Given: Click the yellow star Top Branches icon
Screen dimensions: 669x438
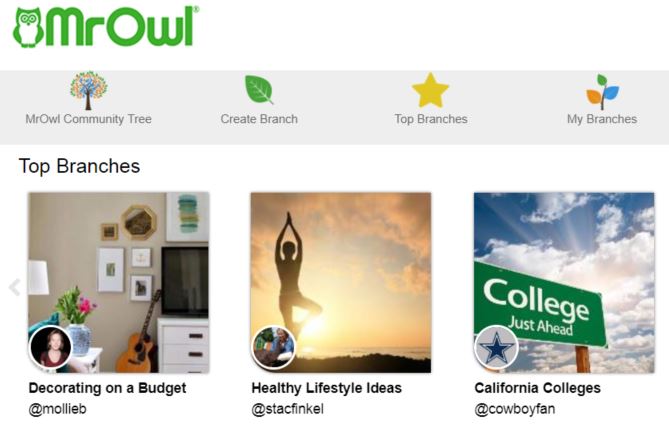Looking at the screenshot, I should tap(430, 90).
